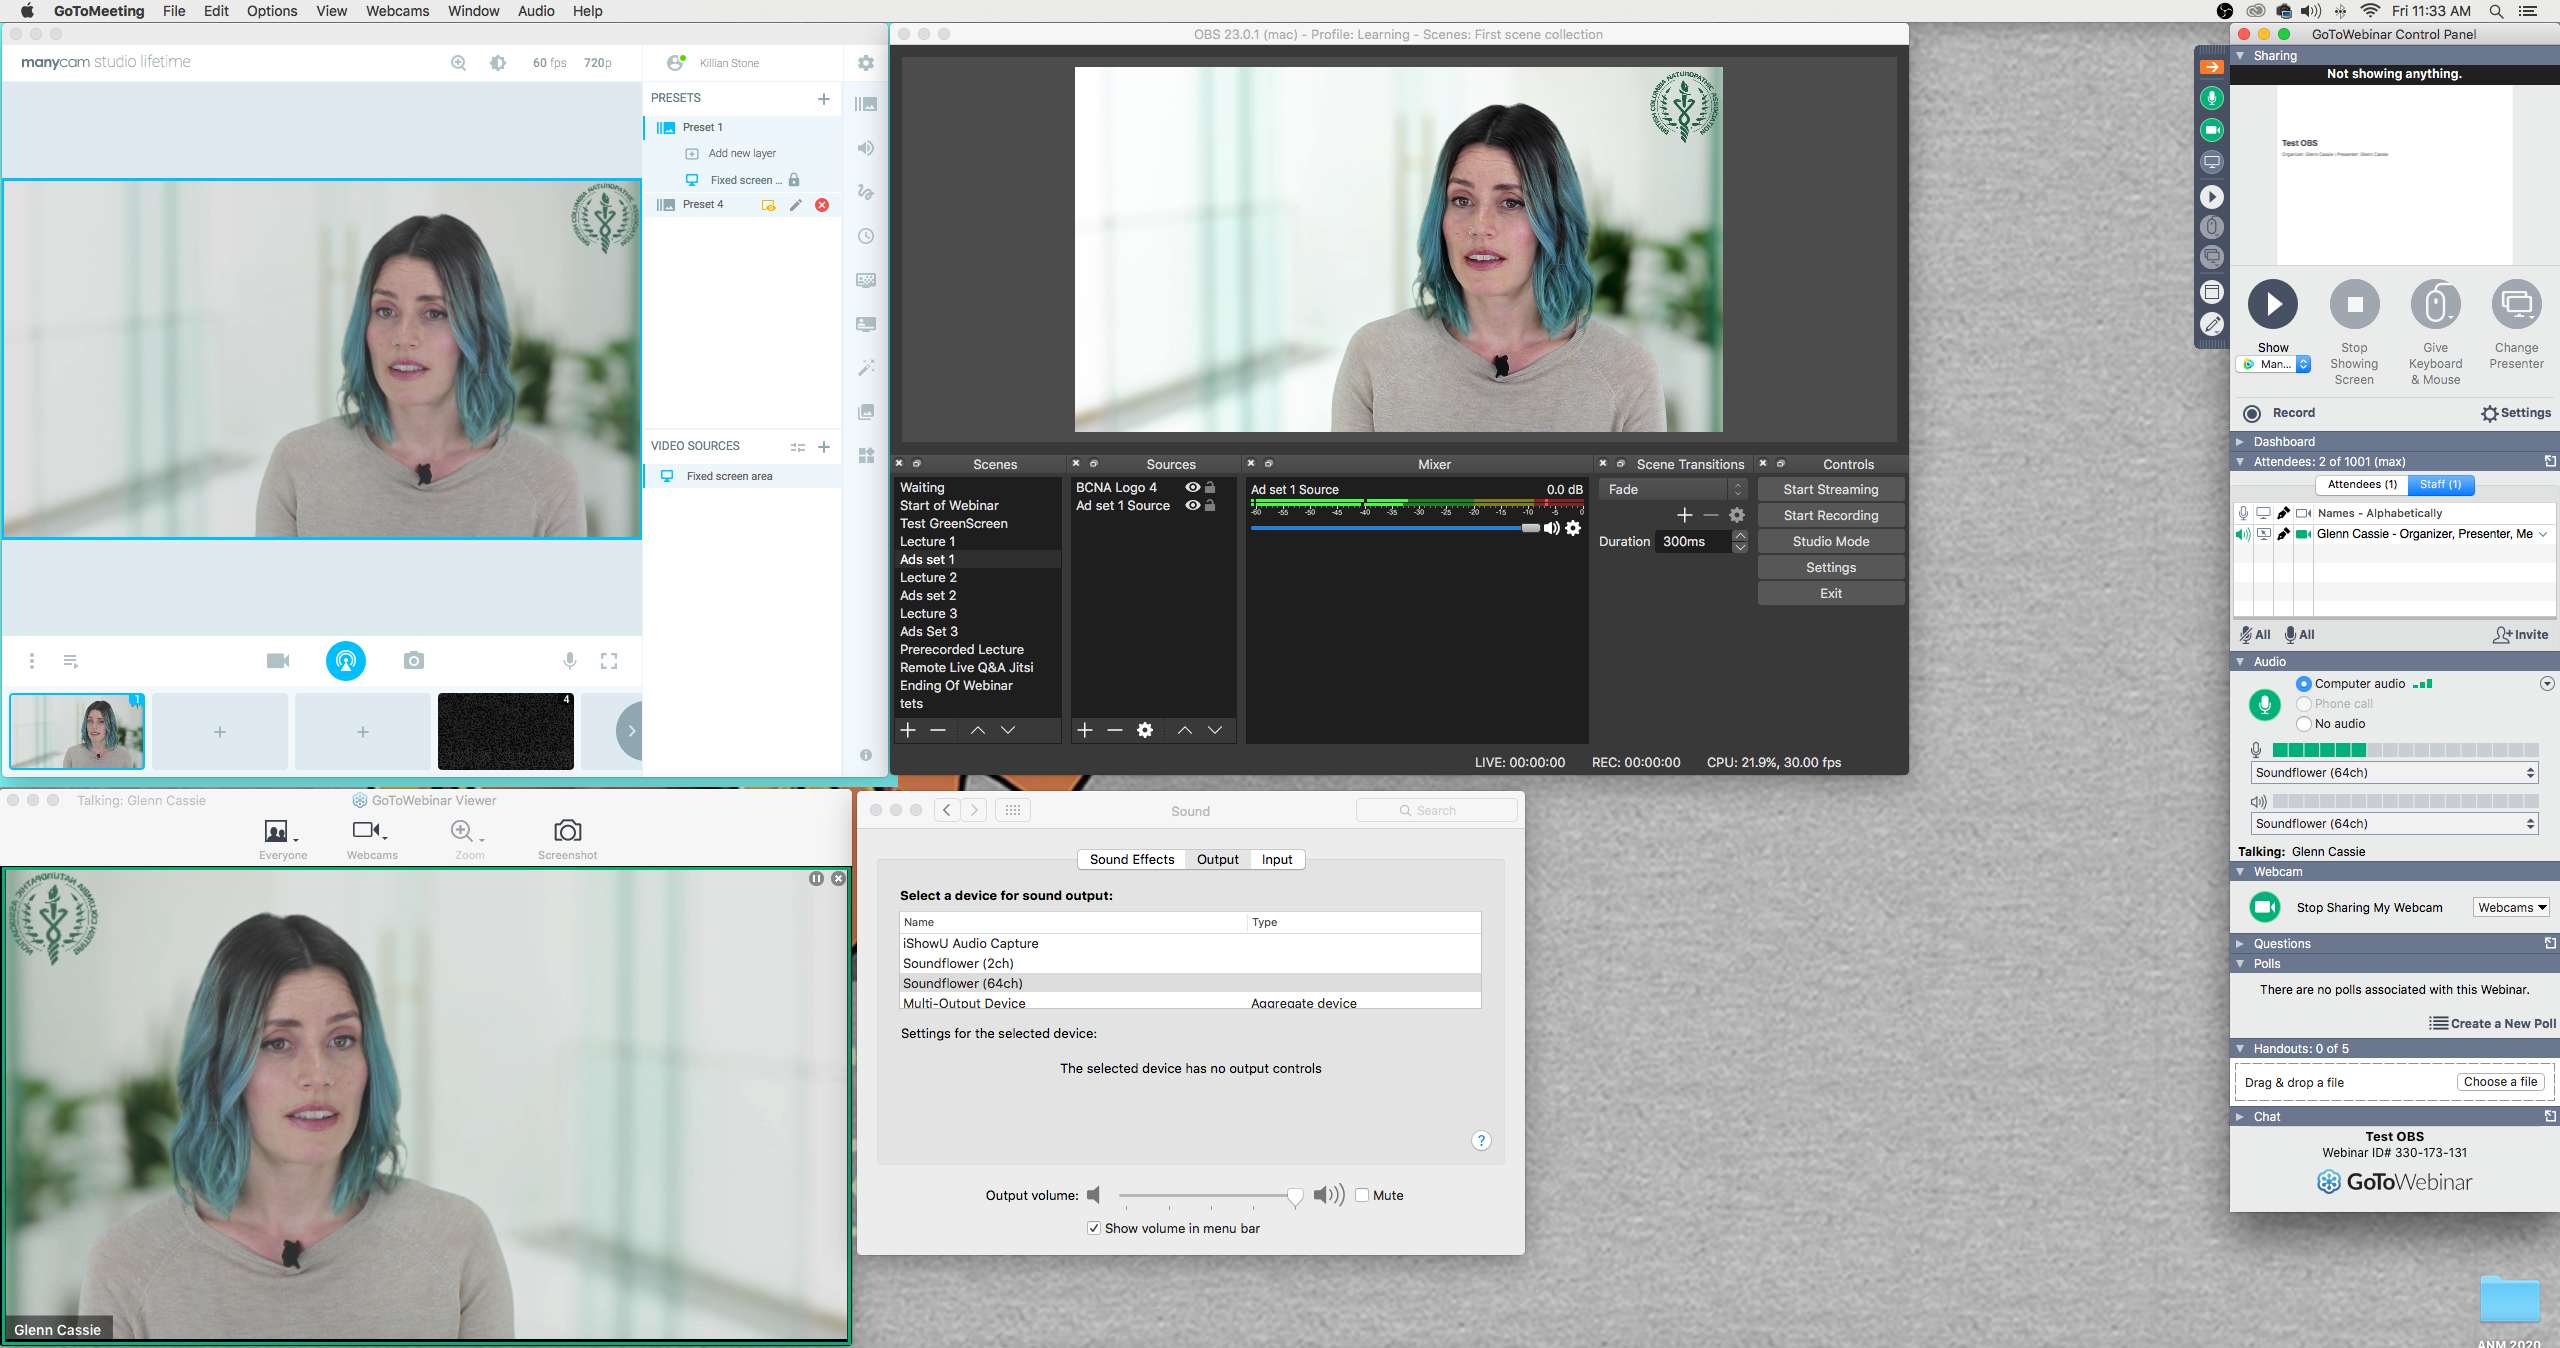Add new preset with plus icon
2560x1348 pixels.
pos(824,98)
